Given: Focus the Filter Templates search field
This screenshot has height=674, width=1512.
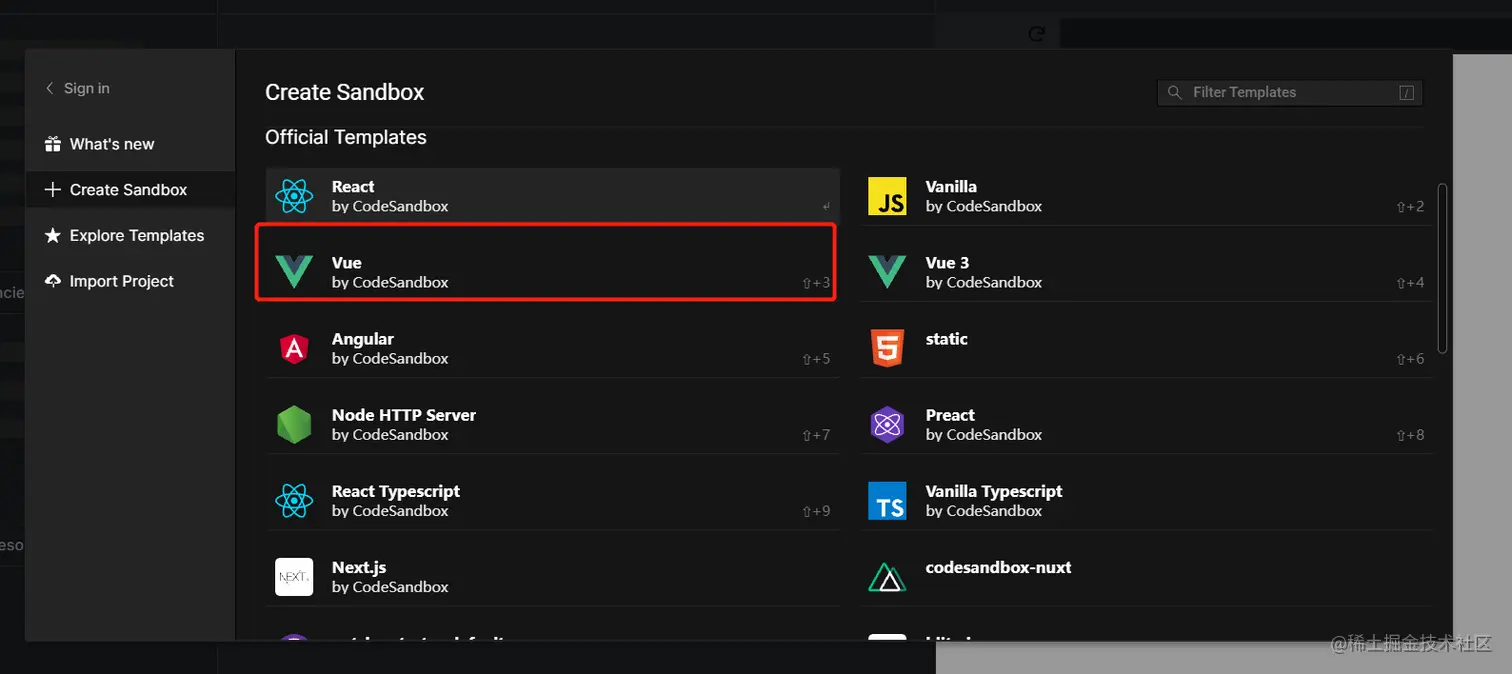Looking at the screenshot, I should pyautogui.click(x=1290, y=92).
